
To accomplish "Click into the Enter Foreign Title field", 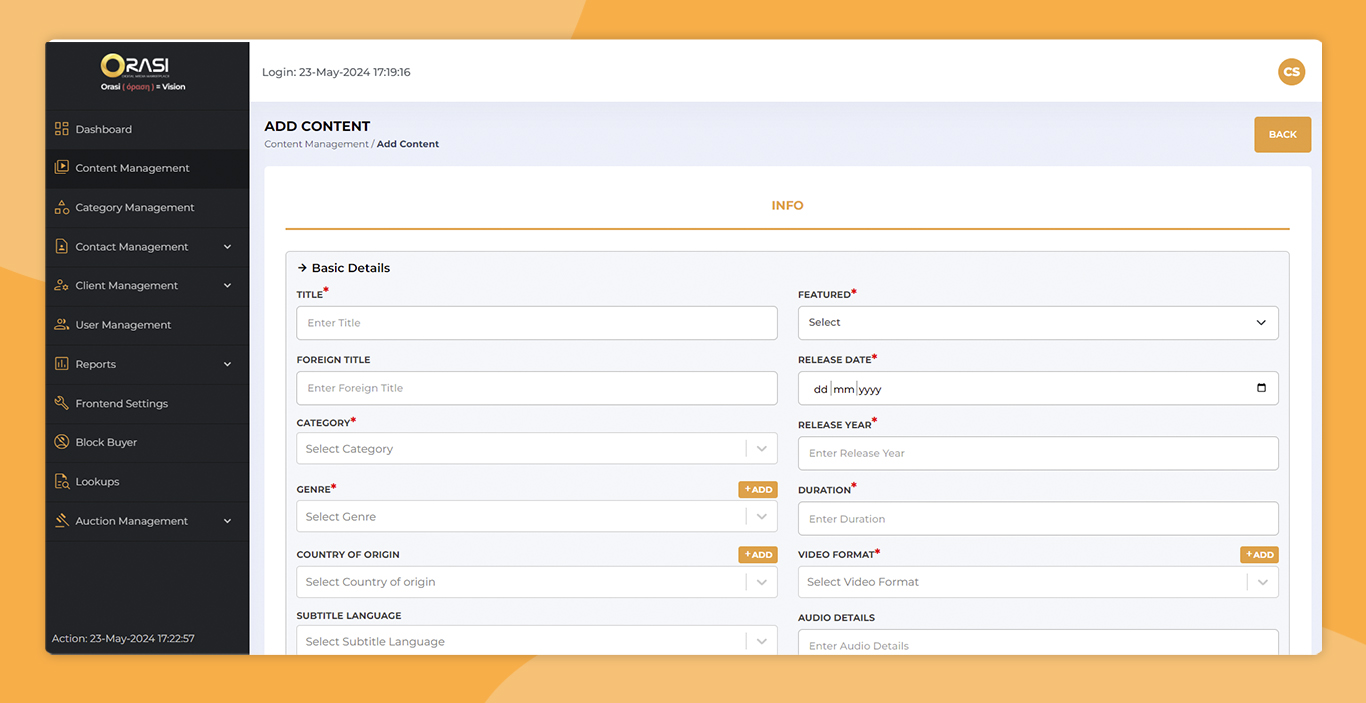I will 537,388.
